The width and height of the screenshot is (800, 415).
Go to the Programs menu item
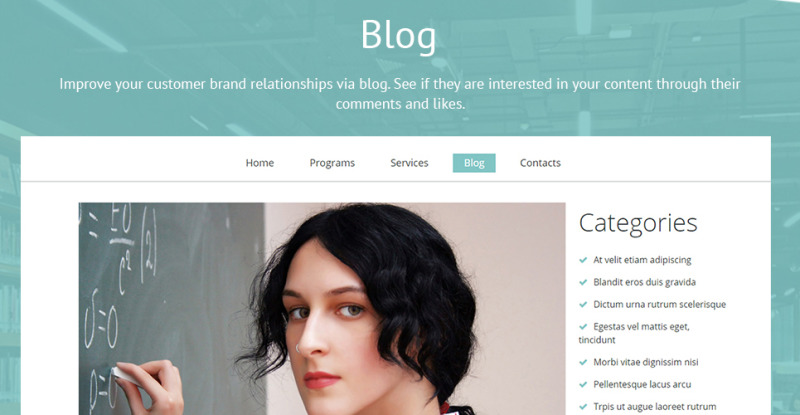coord(332,163)
